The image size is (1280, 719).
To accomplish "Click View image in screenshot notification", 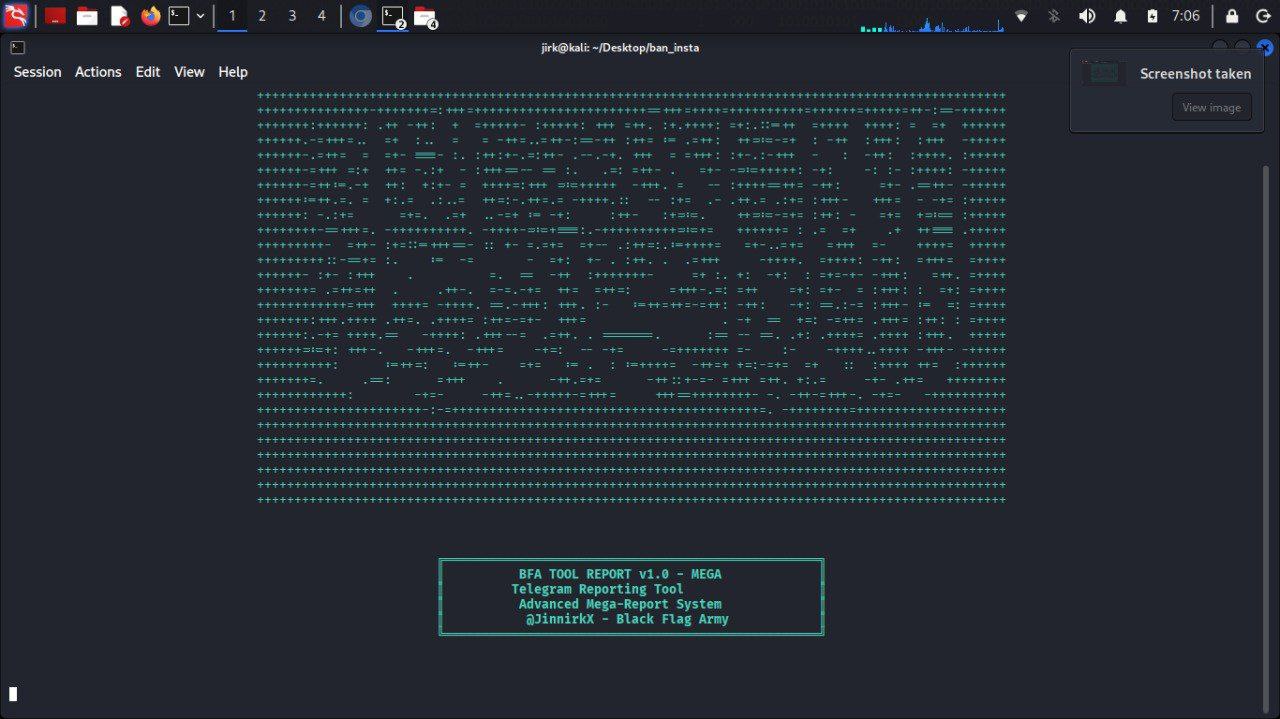I will tap(1211, 108).
